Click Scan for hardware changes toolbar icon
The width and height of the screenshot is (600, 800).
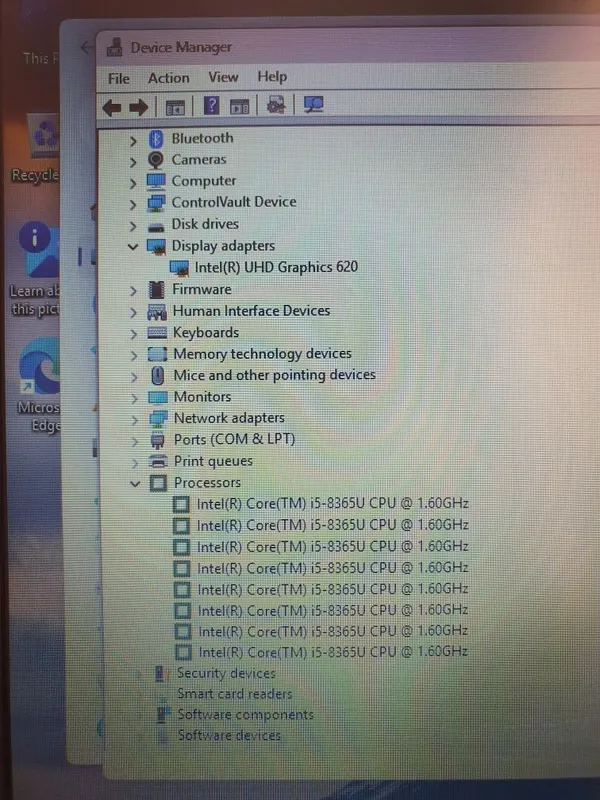[313, 105]
